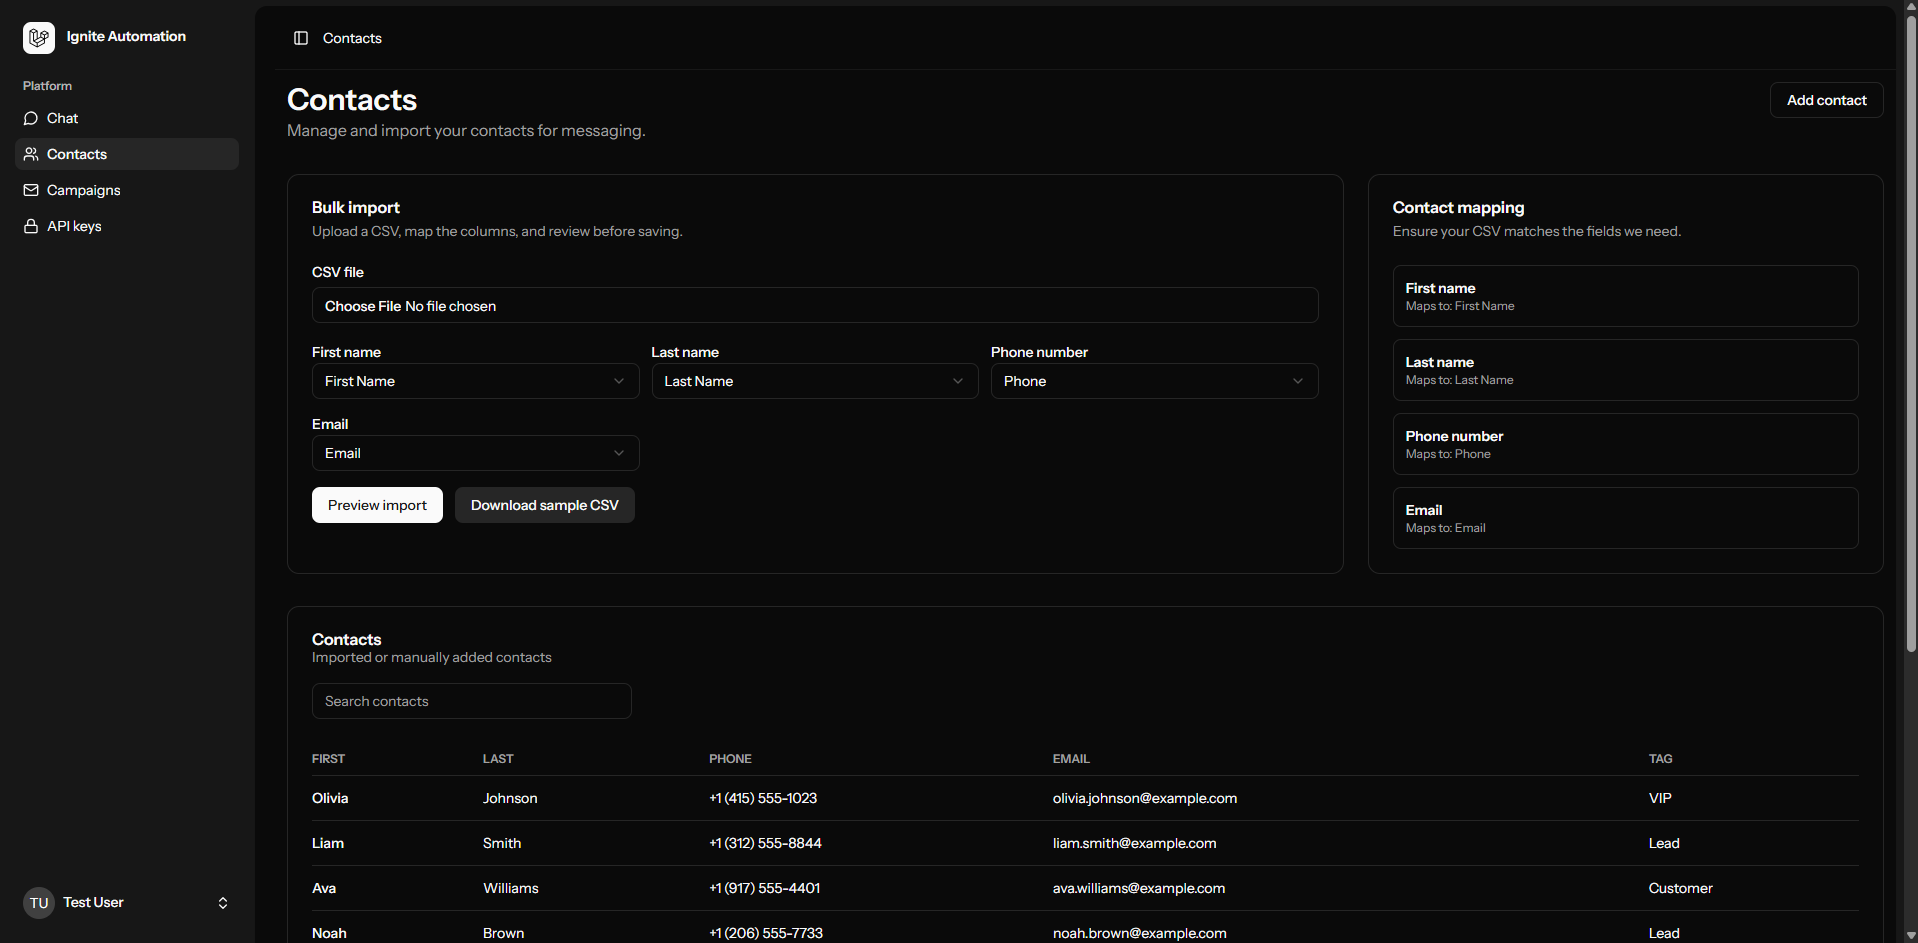Download the sample CSV file
This screenshot has height=943, width=1918.
[x=544, y=505]
